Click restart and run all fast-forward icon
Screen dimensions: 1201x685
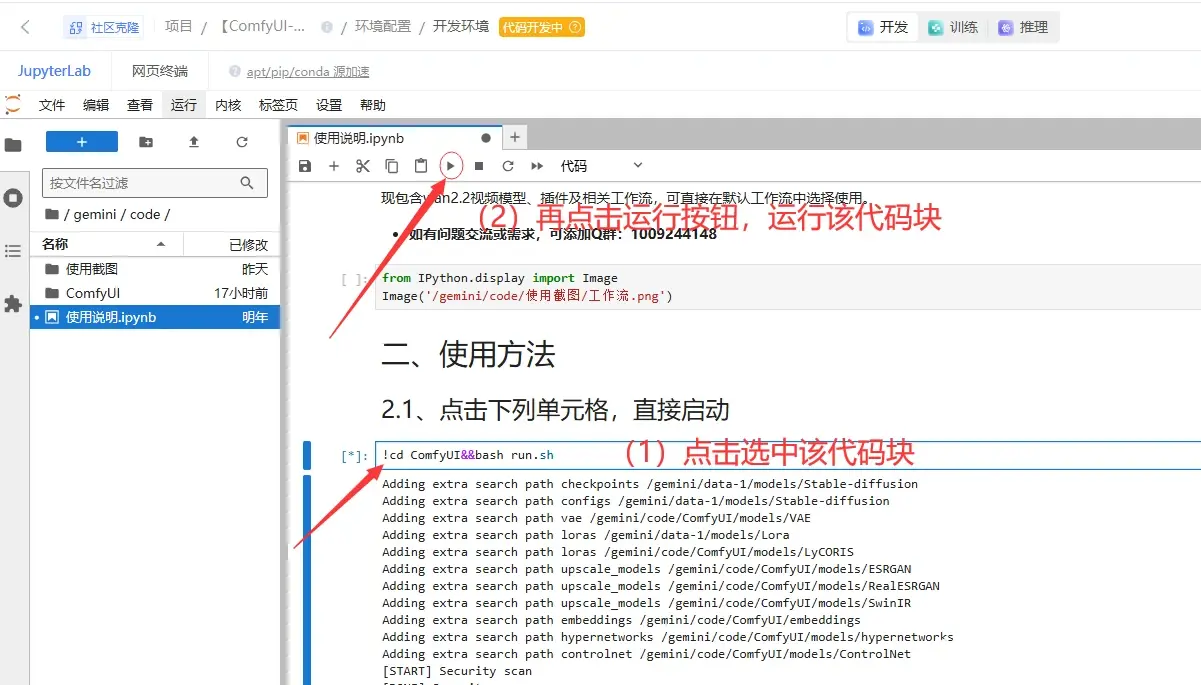[537, 166]
